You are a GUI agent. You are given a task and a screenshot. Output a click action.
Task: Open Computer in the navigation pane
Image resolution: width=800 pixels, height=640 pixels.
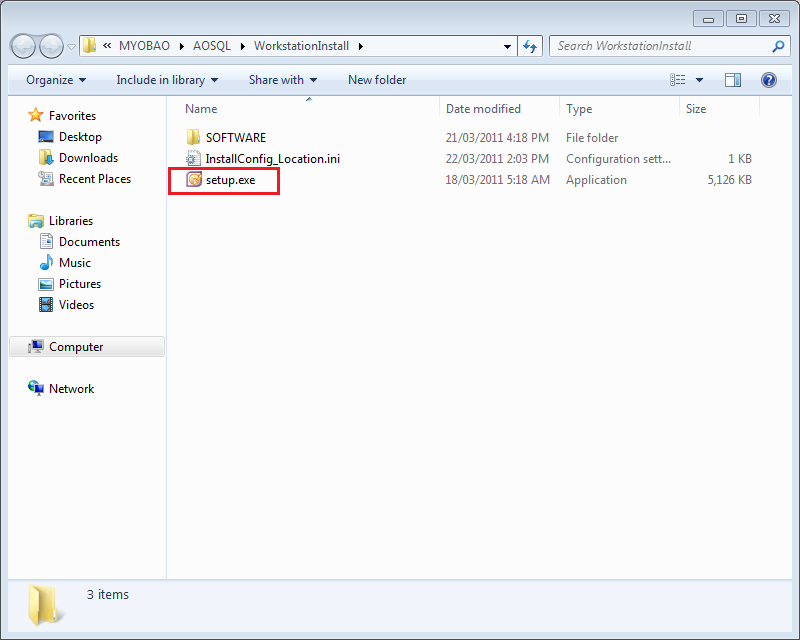pyautogui.click(x=76, y=347)
